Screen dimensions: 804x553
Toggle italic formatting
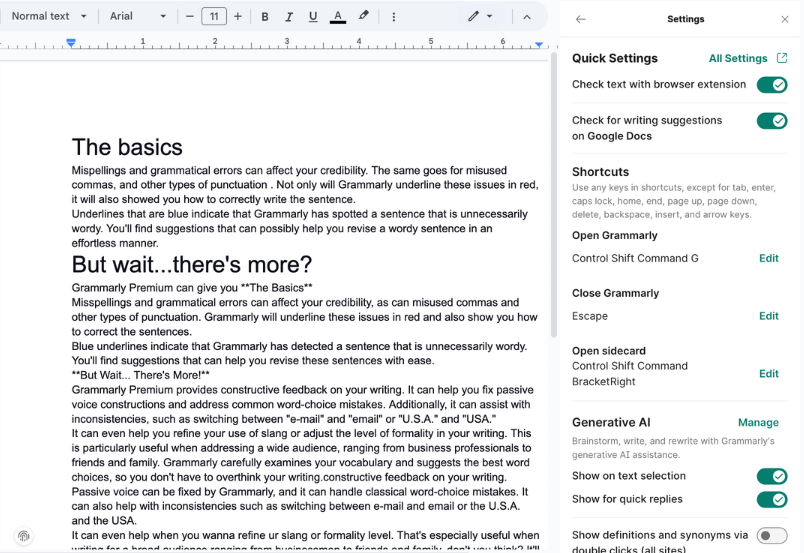[289, 17]
